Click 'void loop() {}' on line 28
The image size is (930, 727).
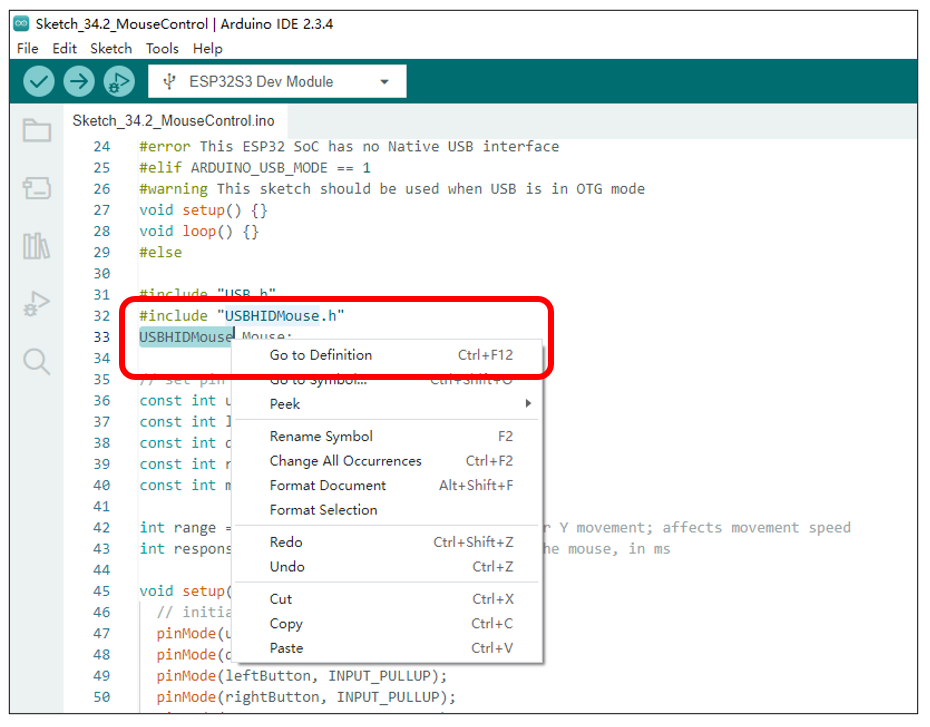click(x=199, y=231)
